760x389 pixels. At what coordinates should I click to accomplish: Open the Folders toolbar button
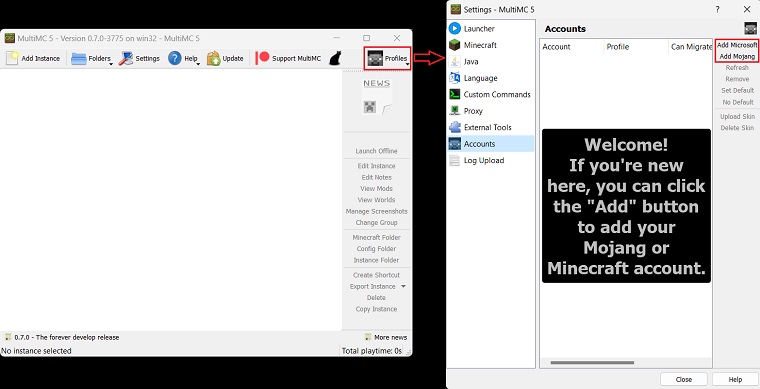tap(92, 59)
